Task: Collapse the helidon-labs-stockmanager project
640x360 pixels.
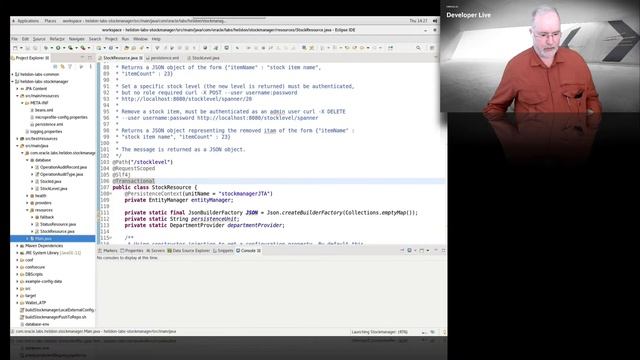Action: coord(13,82)
